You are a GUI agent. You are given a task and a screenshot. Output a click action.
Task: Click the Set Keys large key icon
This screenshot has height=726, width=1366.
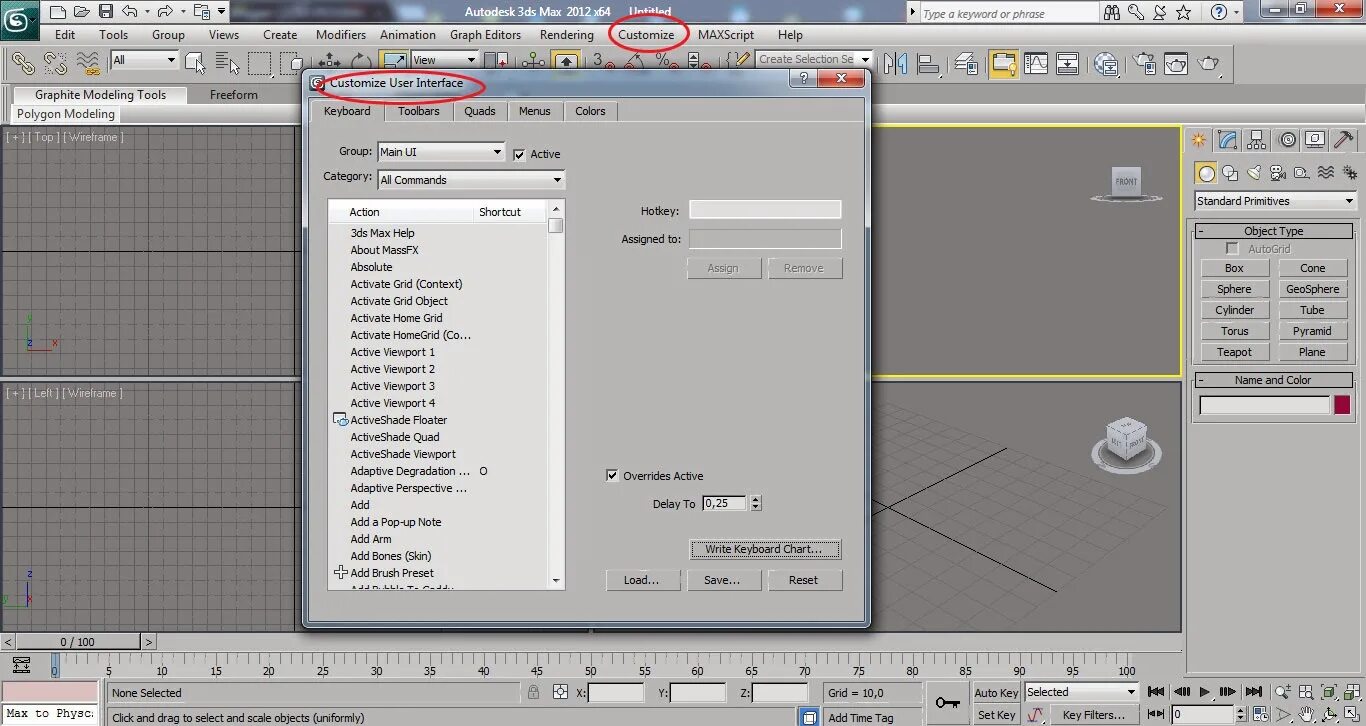(947, 702)
